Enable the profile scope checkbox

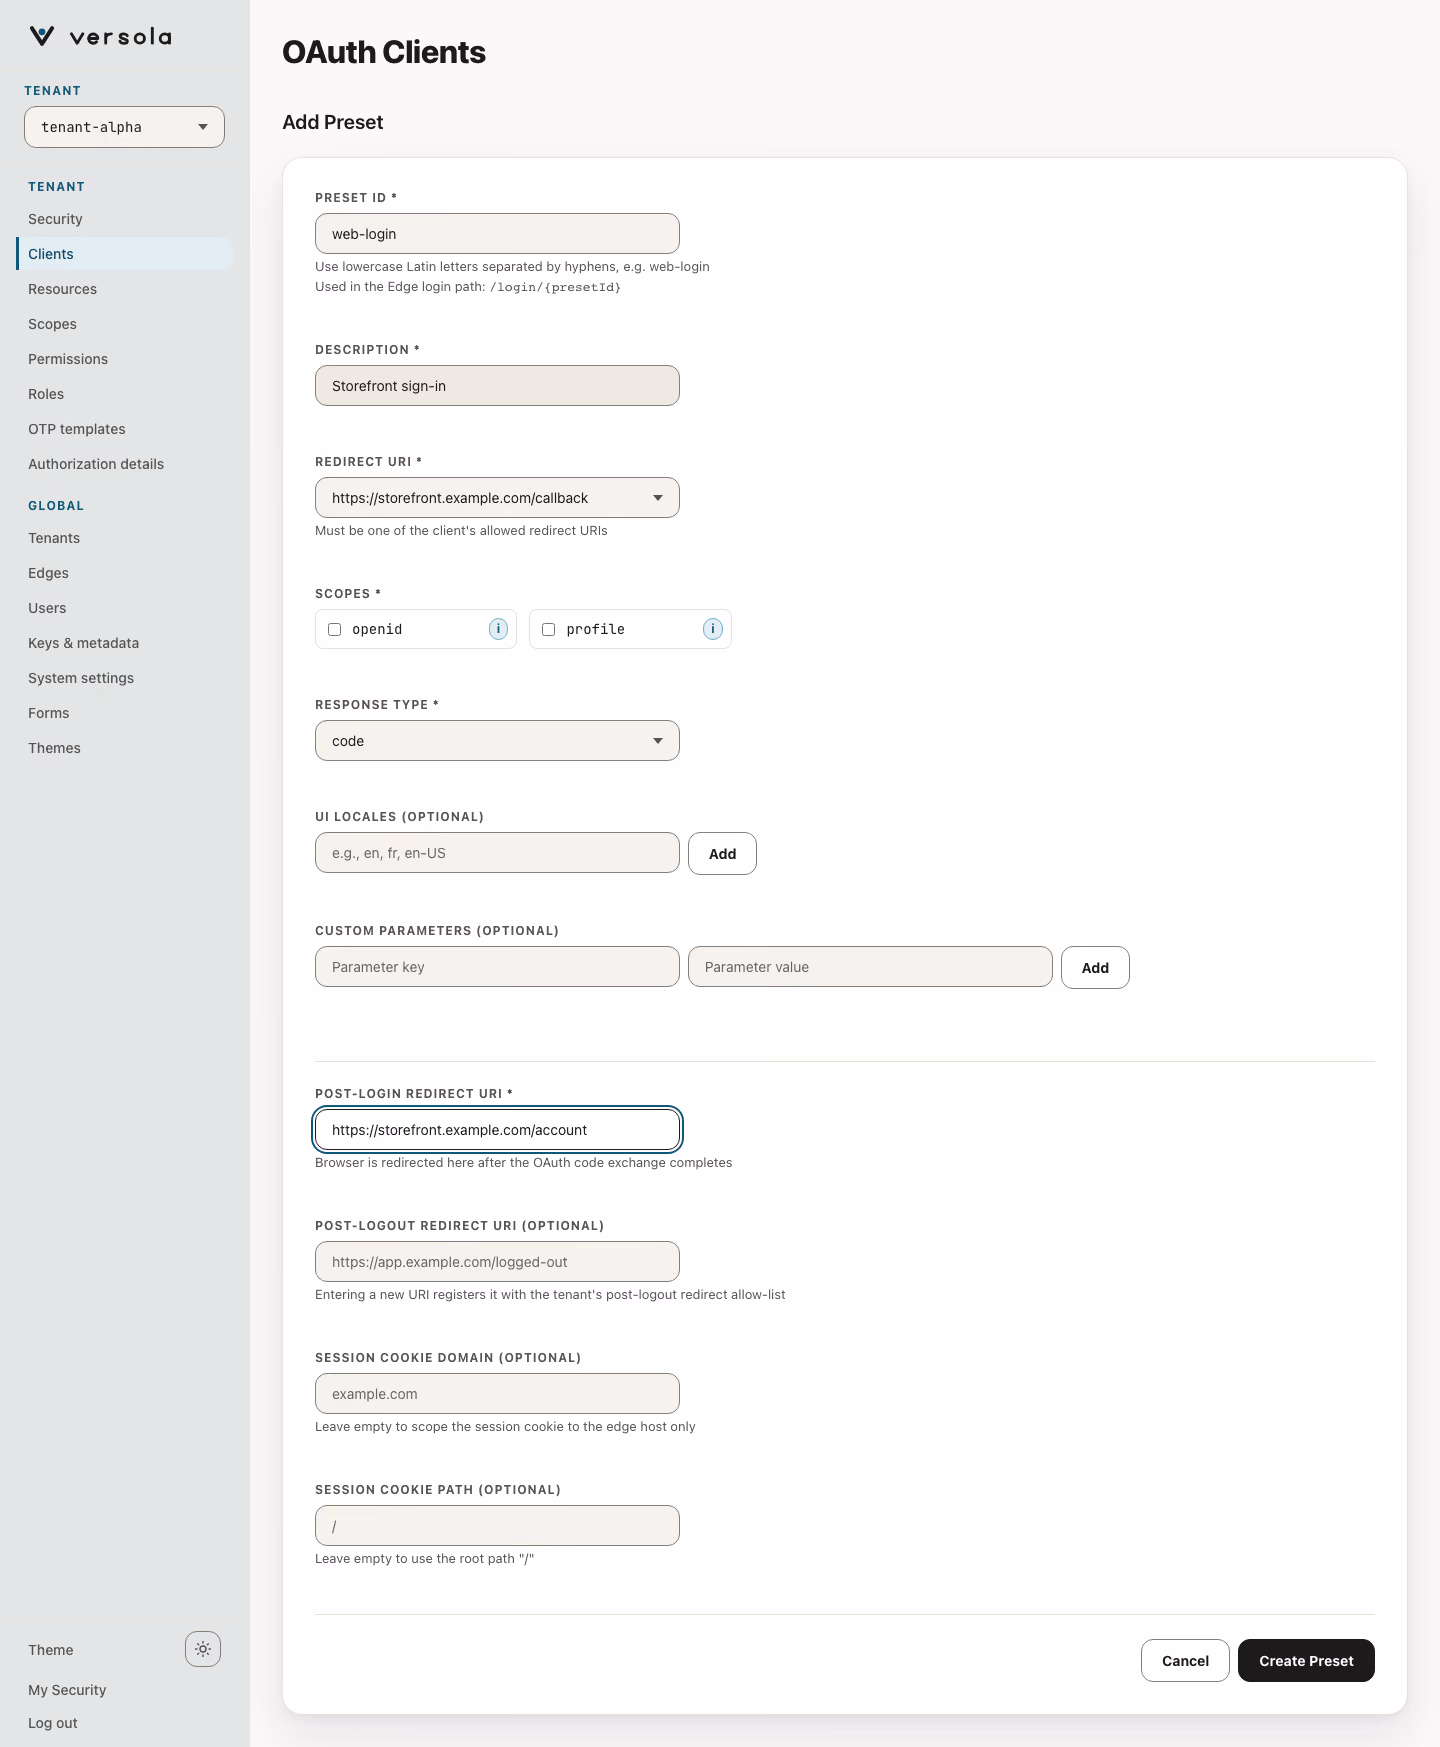pyautogui.click(x=549, y=629)
